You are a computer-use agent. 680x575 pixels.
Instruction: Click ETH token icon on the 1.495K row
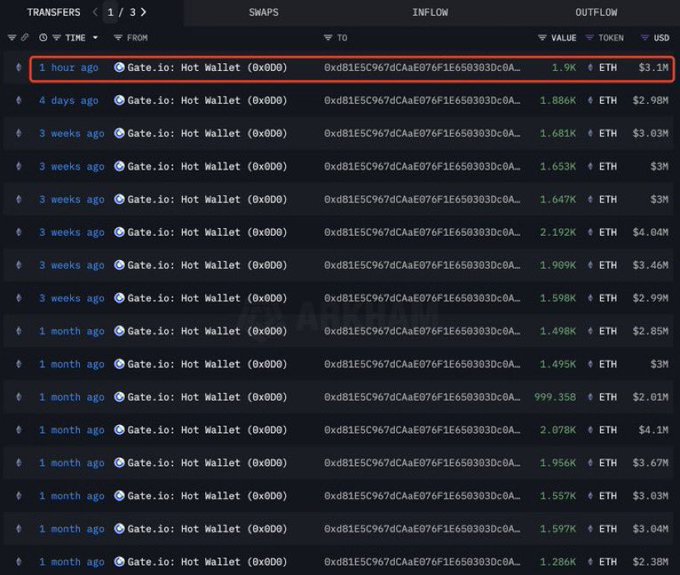coord(590,364)
